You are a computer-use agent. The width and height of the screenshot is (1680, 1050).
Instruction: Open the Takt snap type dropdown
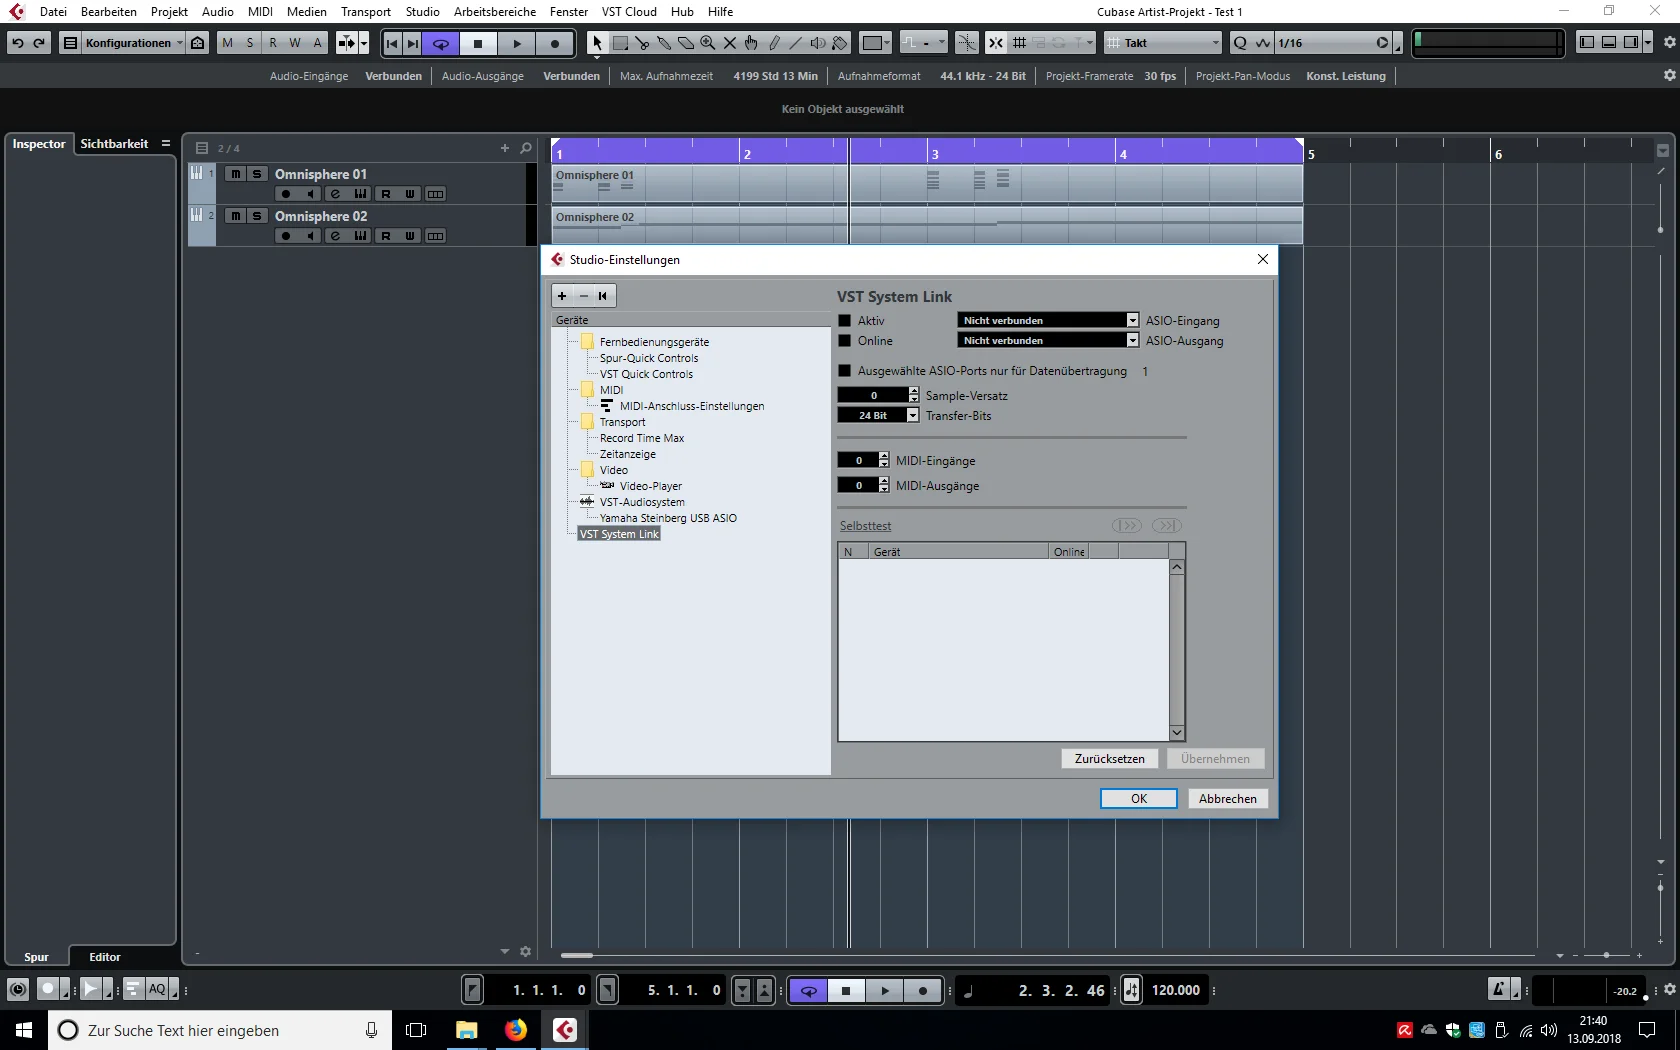(x=1163, y=43)
